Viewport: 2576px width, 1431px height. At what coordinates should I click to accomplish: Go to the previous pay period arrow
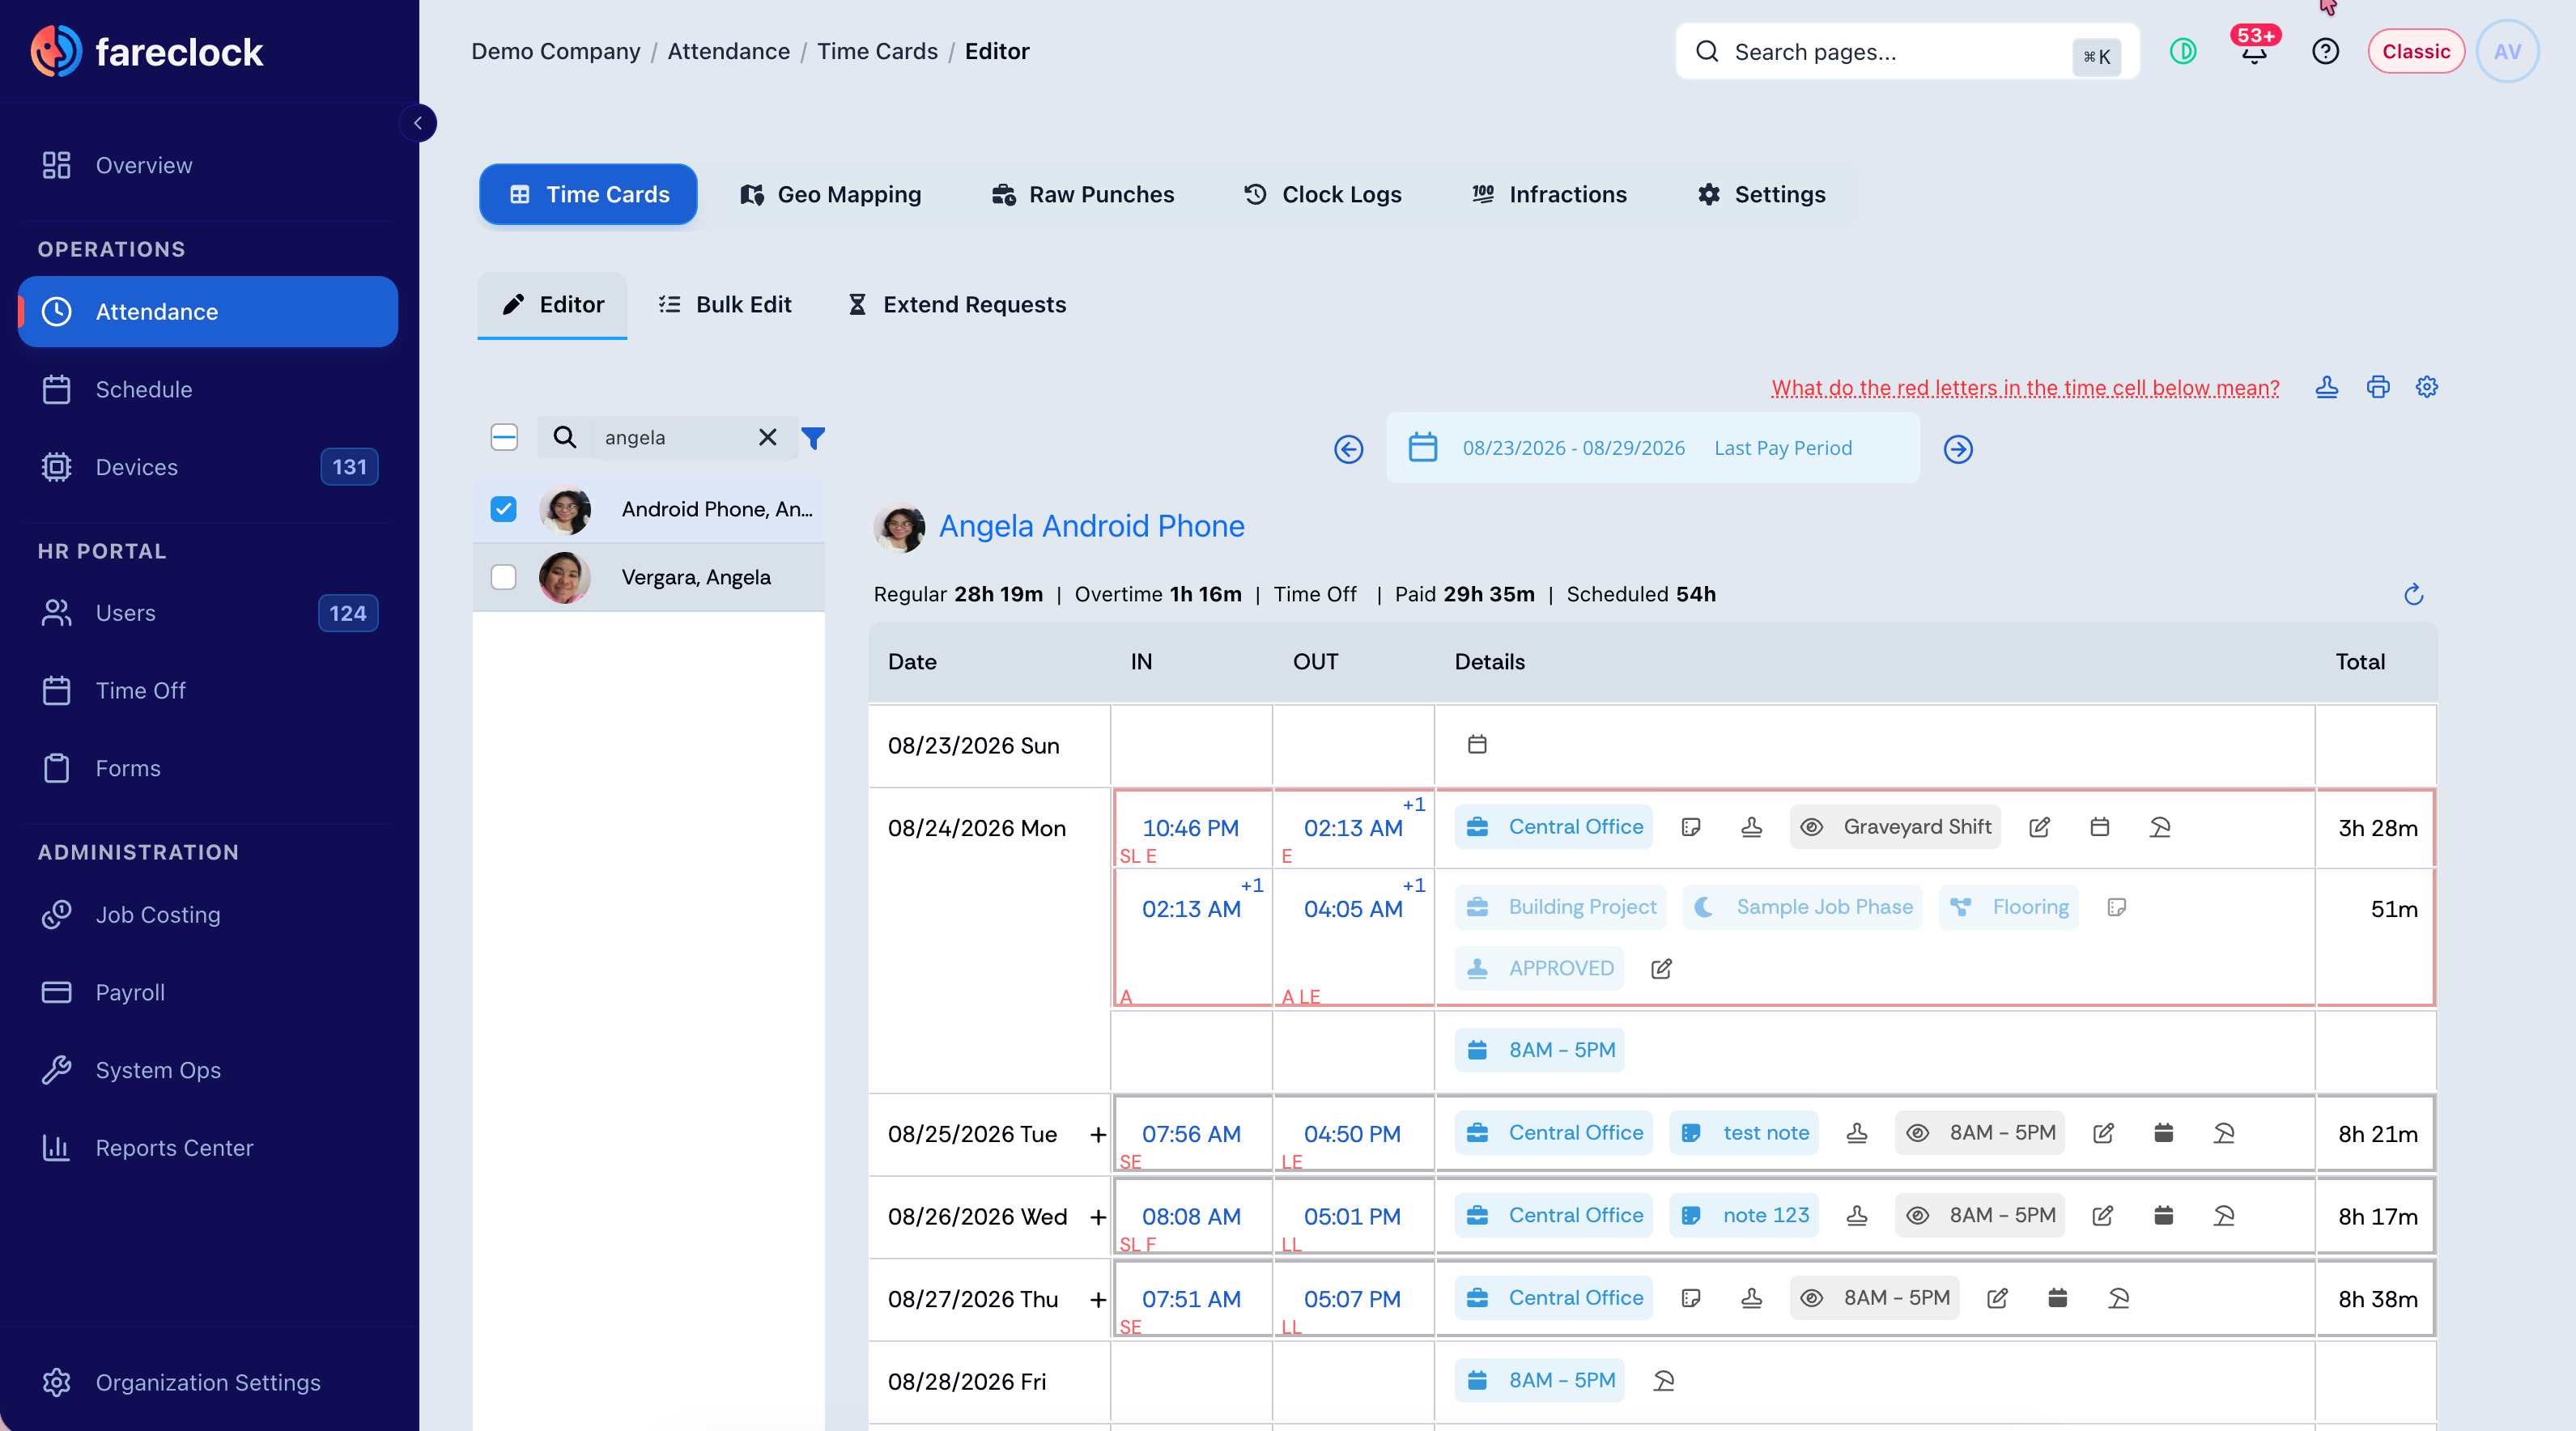tap(1348, 449)
